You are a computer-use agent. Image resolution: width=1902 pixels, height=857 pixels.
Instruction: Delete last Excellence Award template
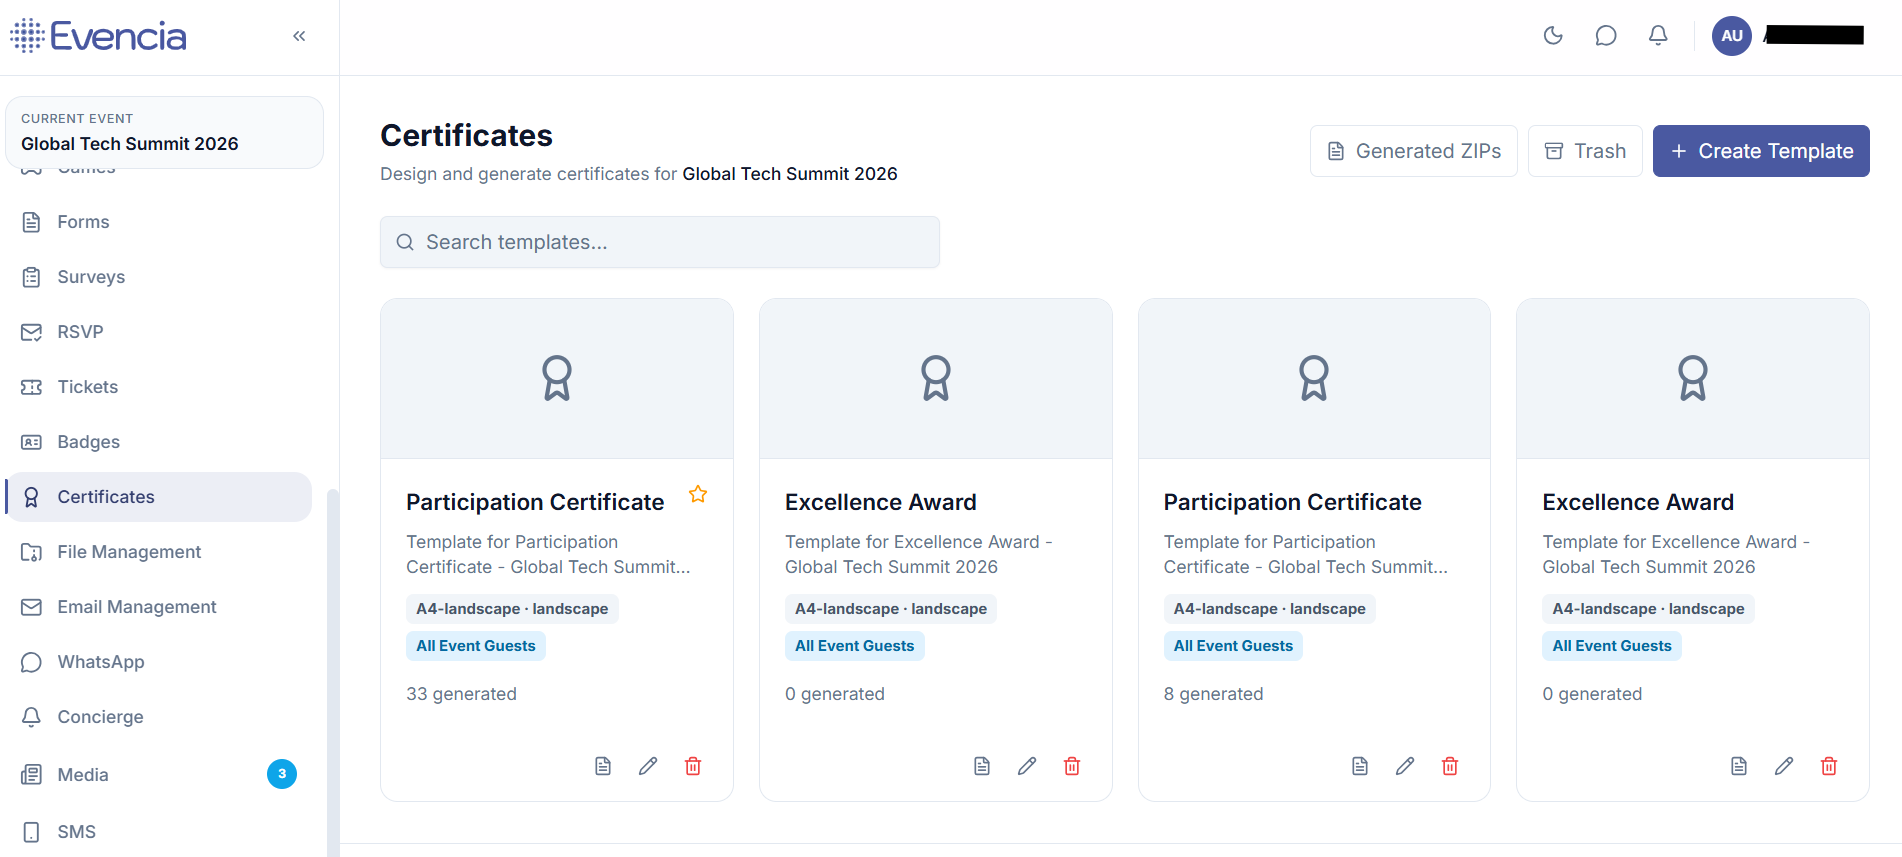pyautogui.click(x=1829, y=766)
